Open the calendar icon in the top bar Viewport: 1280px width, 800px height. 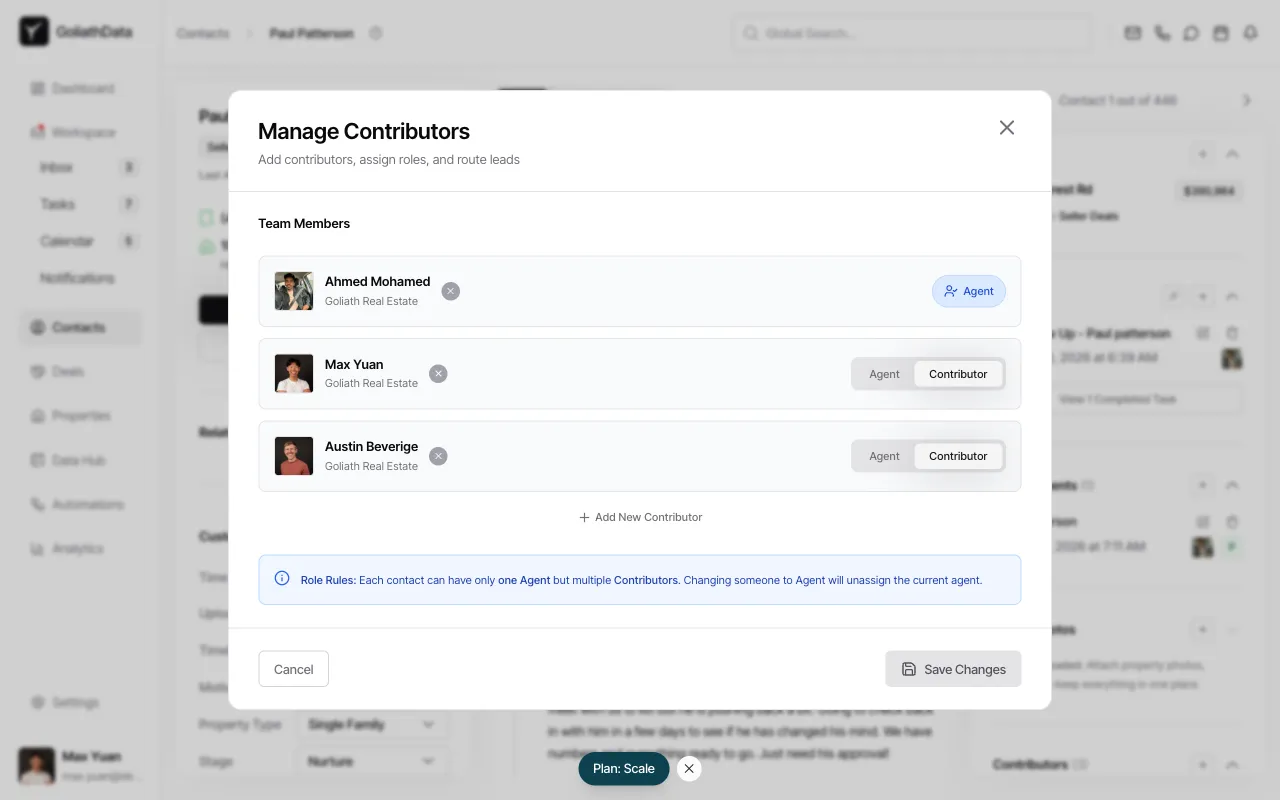coord(1221,33)
